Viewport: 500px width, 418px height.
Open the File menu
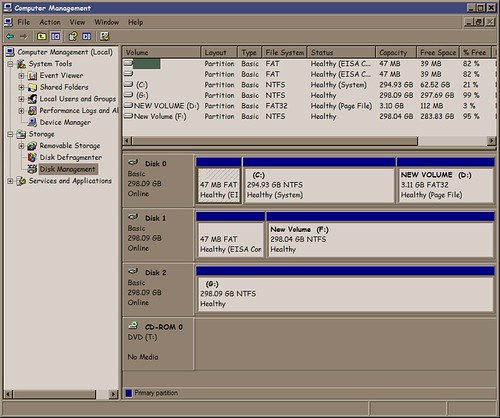pyautogui.click(x=24, y=22)
